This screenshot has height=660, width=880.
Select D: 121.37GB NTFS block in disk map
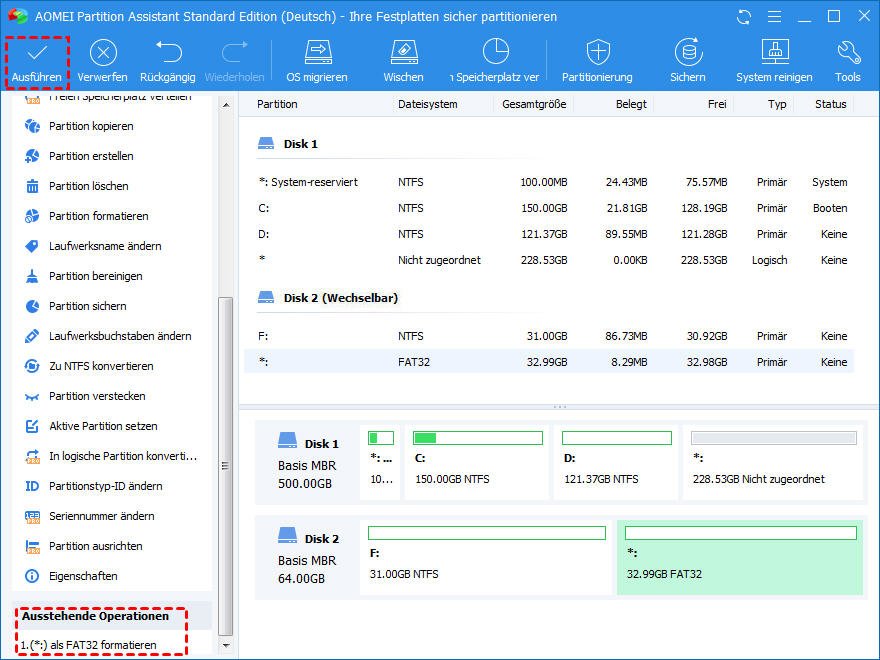(616, 462)
